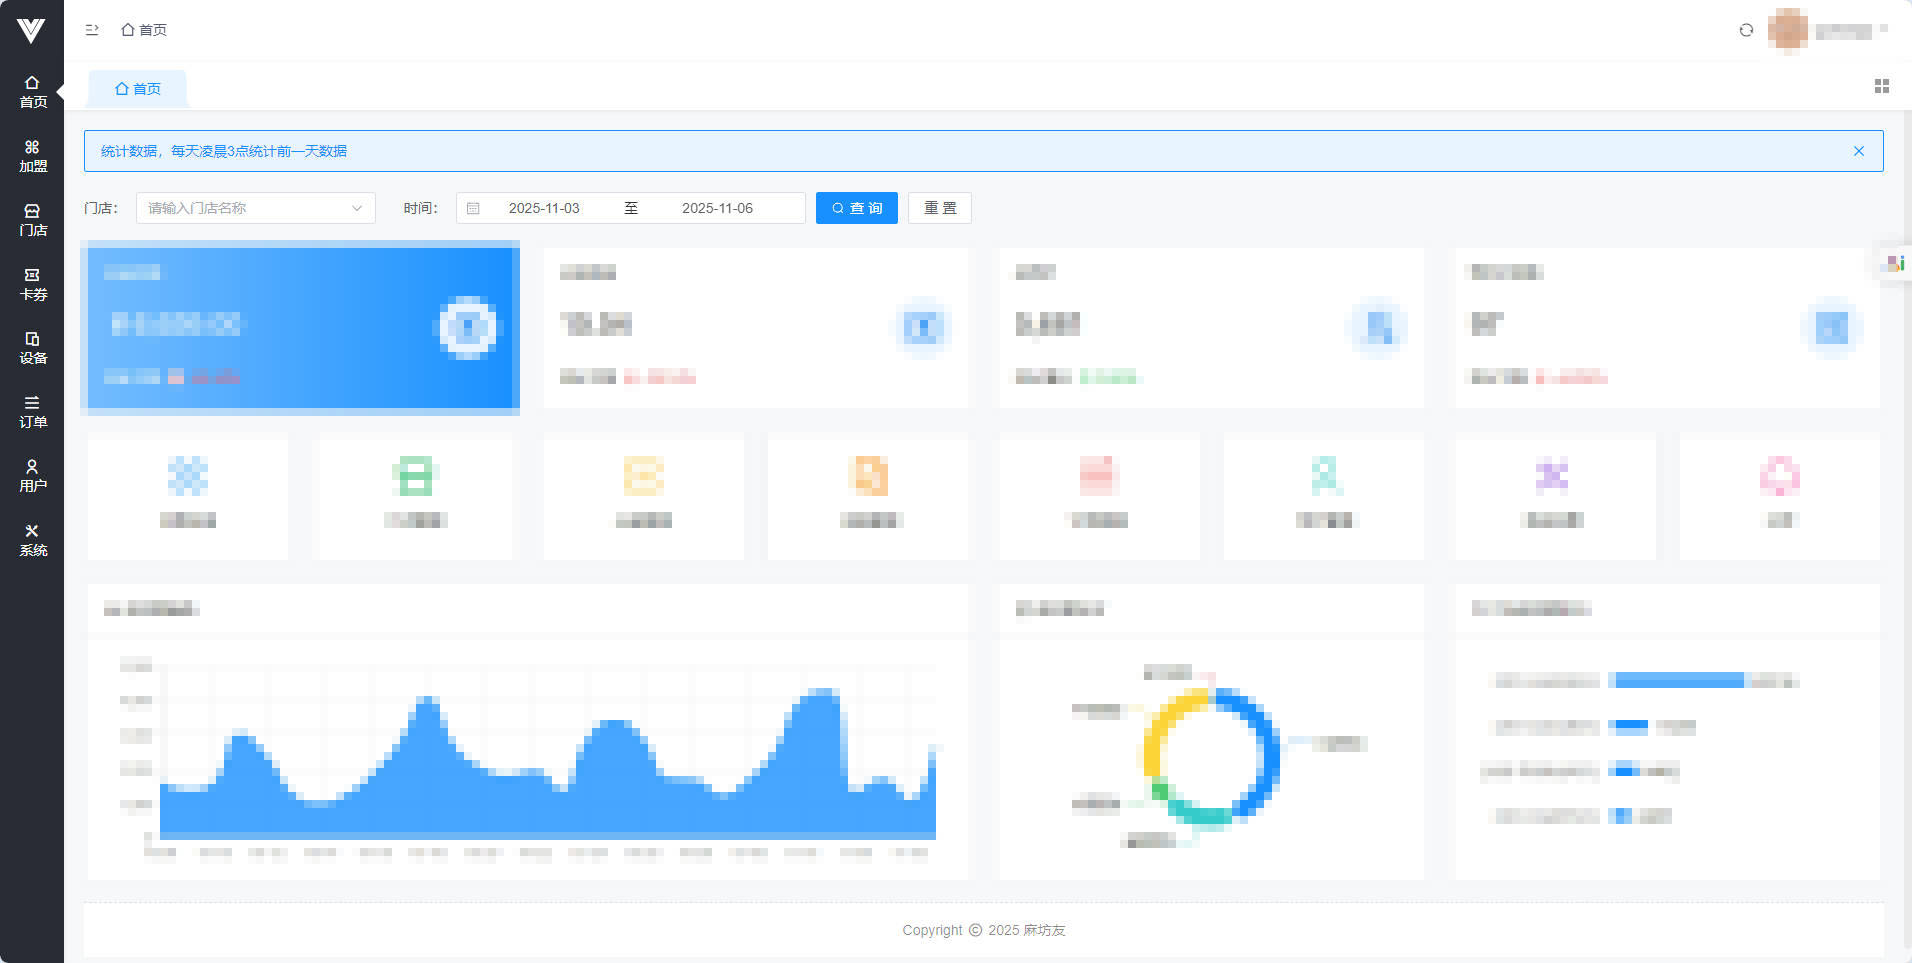Click the start date 2025-11-03 field
The image size is (1912, 963).
544,208
